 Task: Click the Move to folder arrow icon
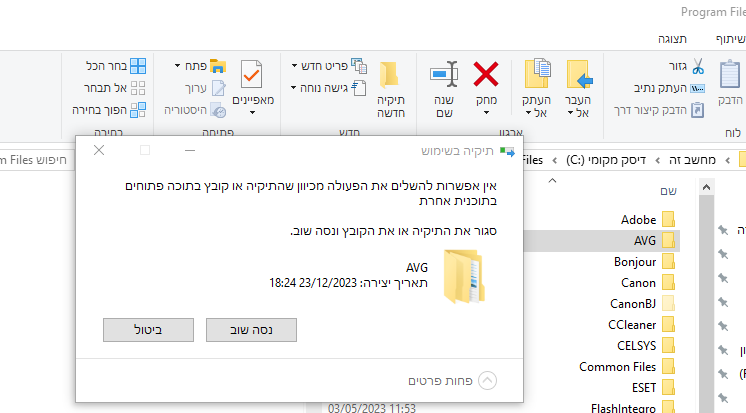click(x=579, y=74)
